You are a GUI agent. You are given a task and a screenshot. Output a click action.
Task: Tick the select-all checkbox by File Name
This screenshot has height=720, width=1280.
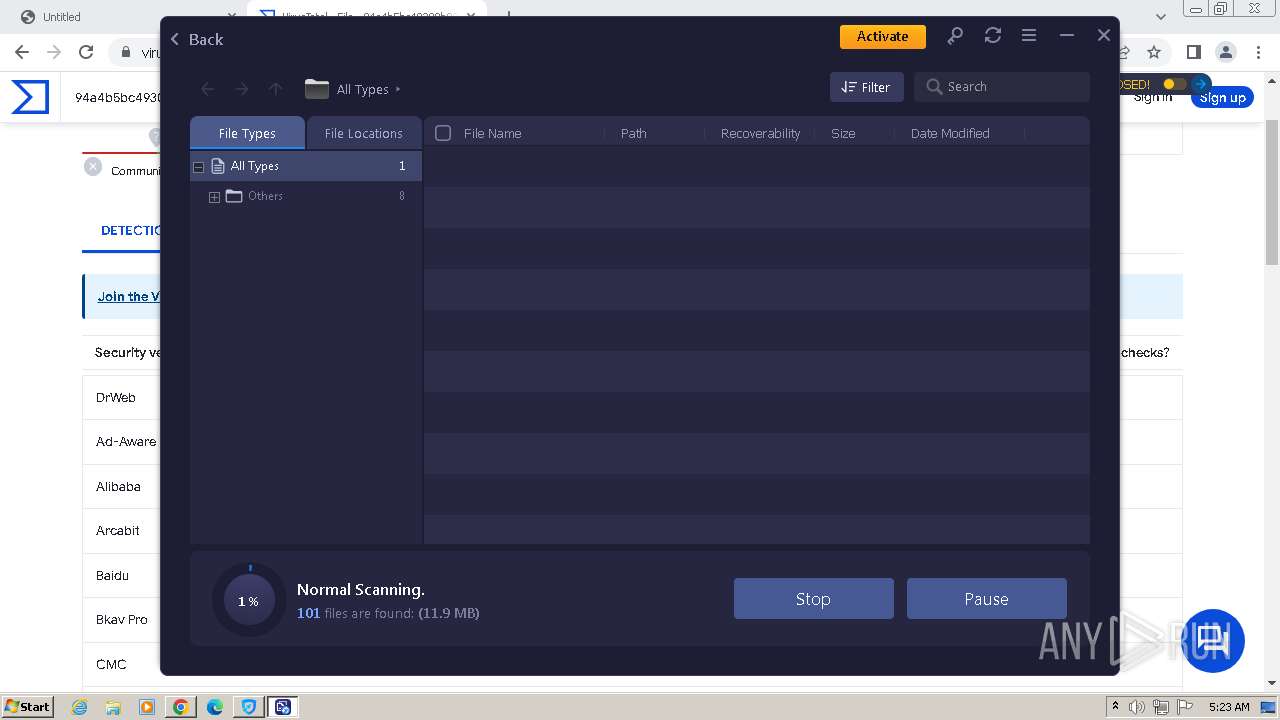pyautogui.click(x=443, y=133)
